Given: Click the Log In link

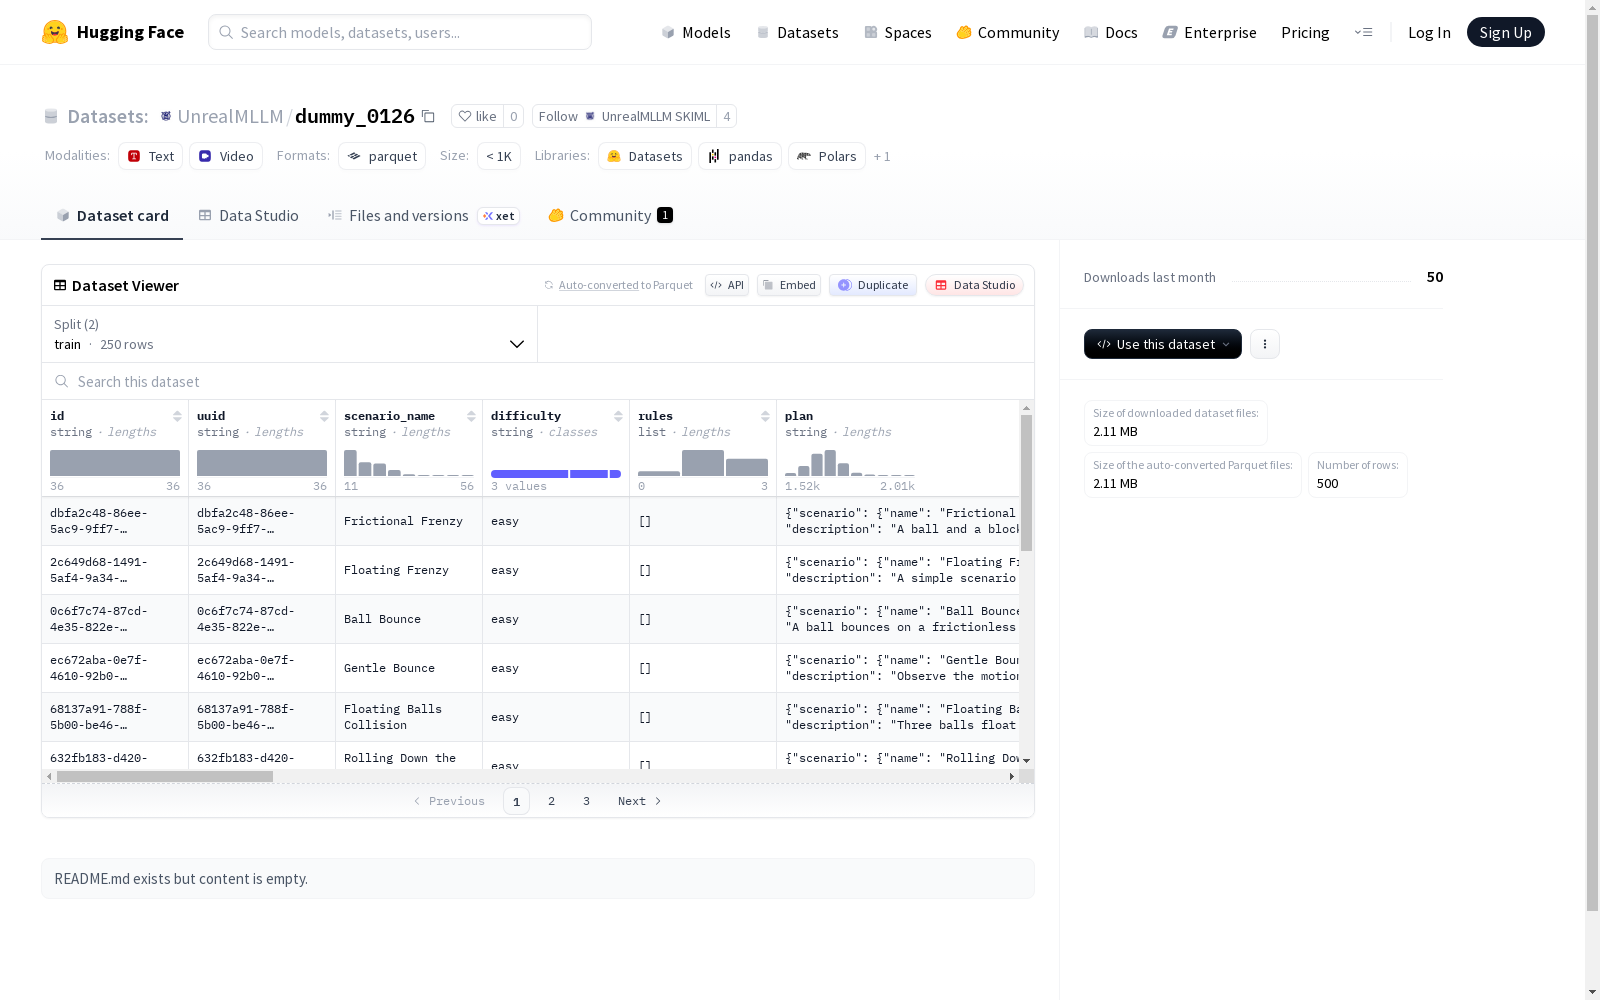Looking at the screenshot, I should pyautogui.click(x=1429, y=32).
